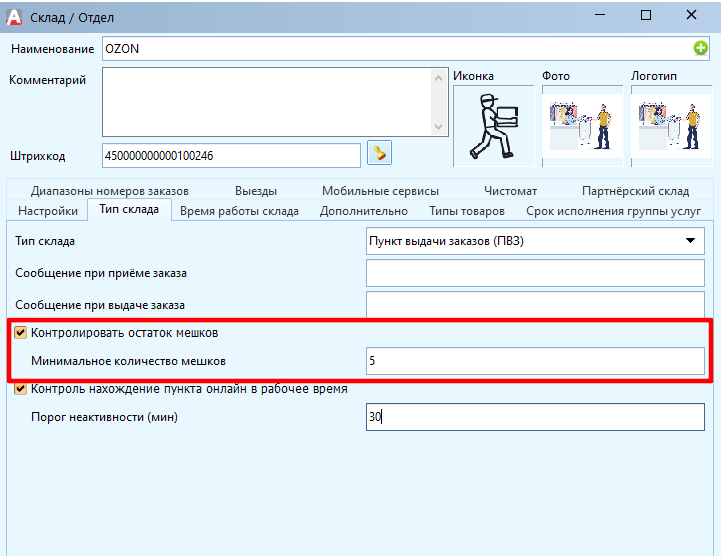The height and width of the screenshot is (556, 721).
Task: Click the Логотип thumbnail image
Action: point(668,126)
